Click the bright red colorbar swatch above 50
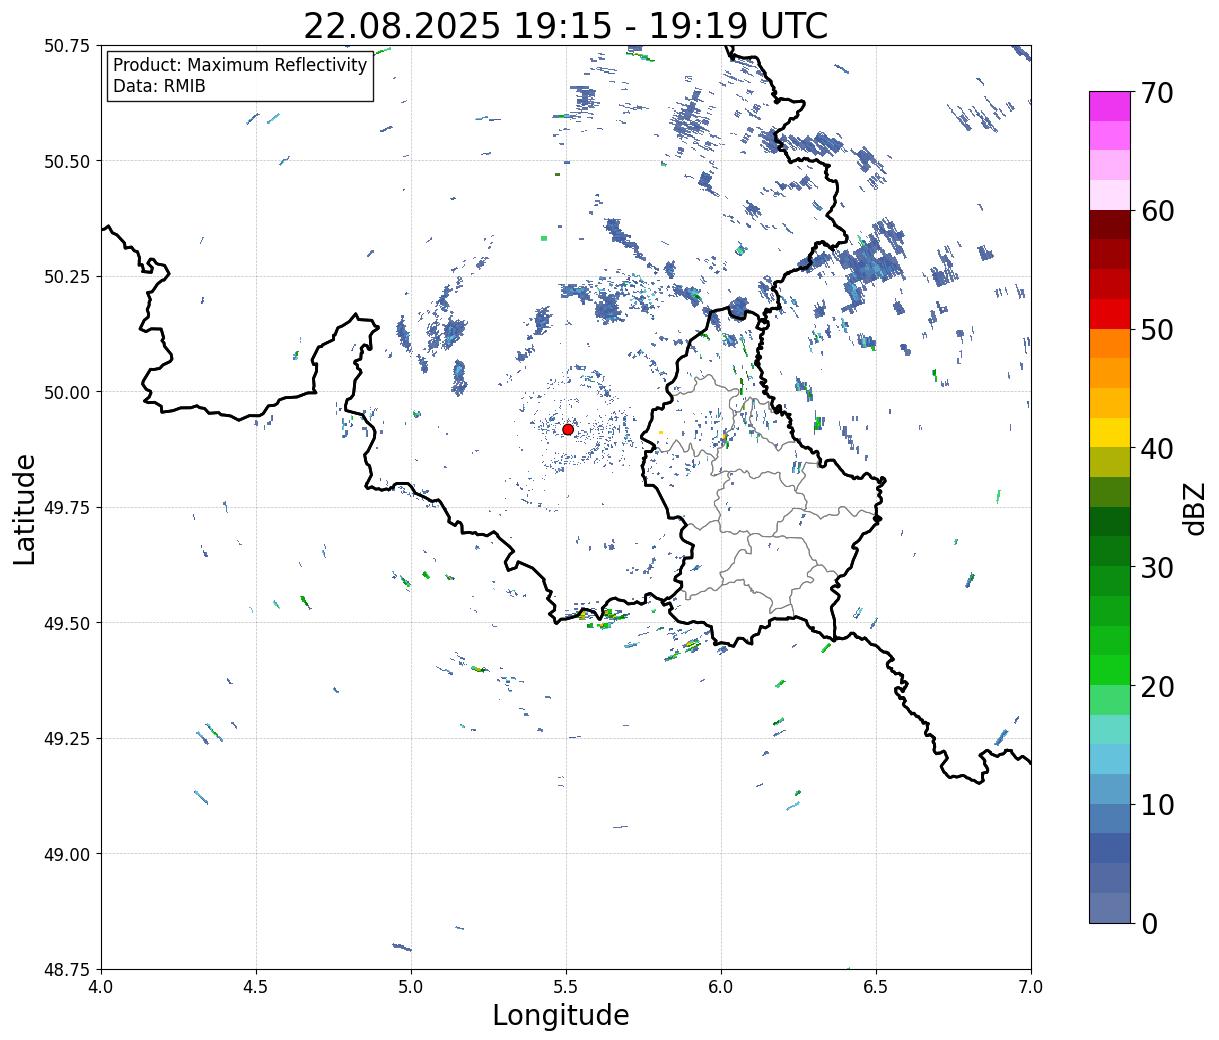Screen dimensions: 1219x1040 [1110, 314]
